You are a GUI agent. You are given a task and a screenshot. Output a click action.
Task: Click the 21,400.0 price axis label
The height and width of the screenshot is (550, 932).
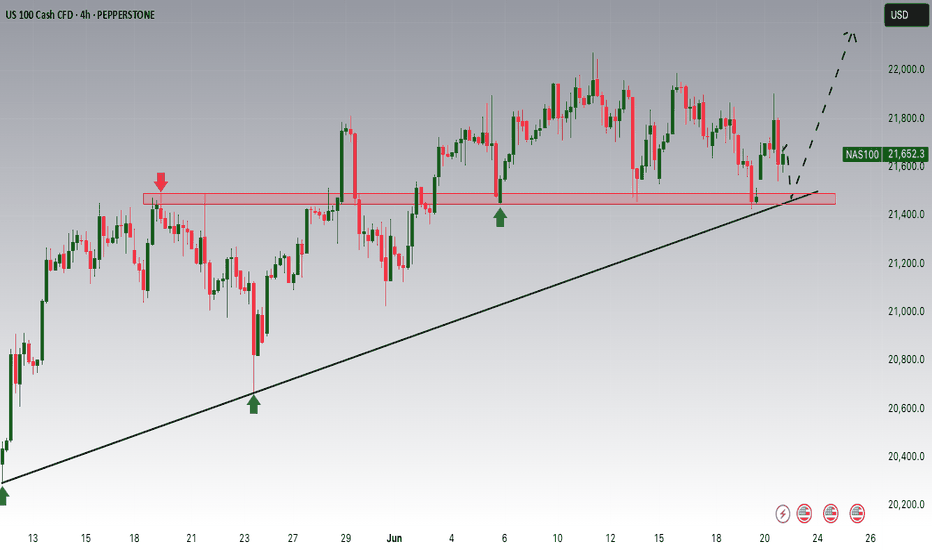click(x=906, y=214)
